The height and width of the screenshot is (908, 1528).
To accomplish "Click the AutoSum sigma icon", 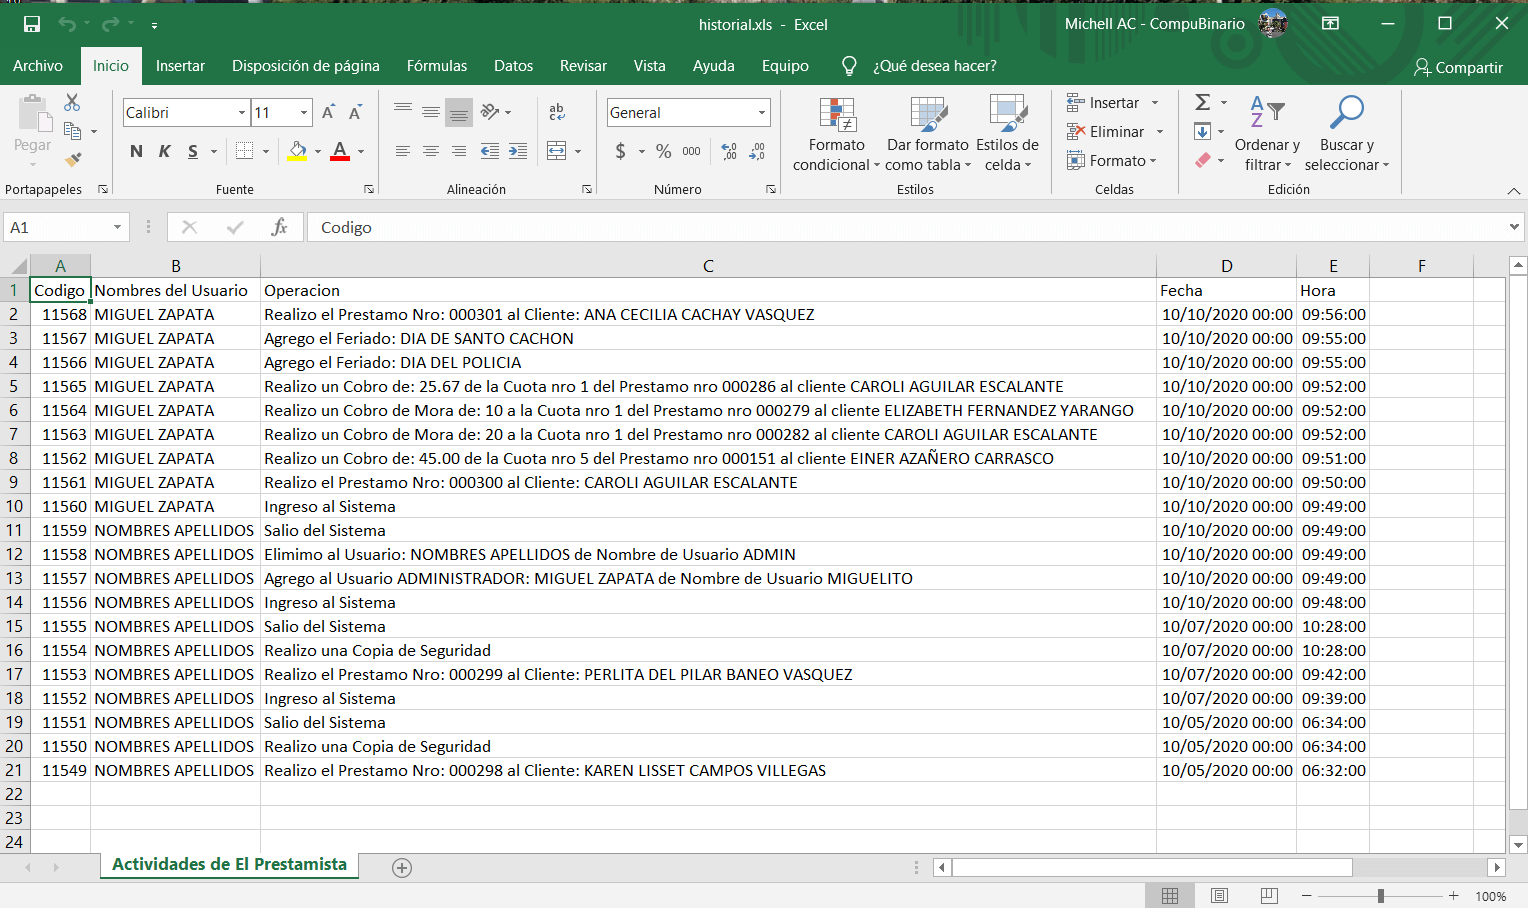I will (1203, 103).
